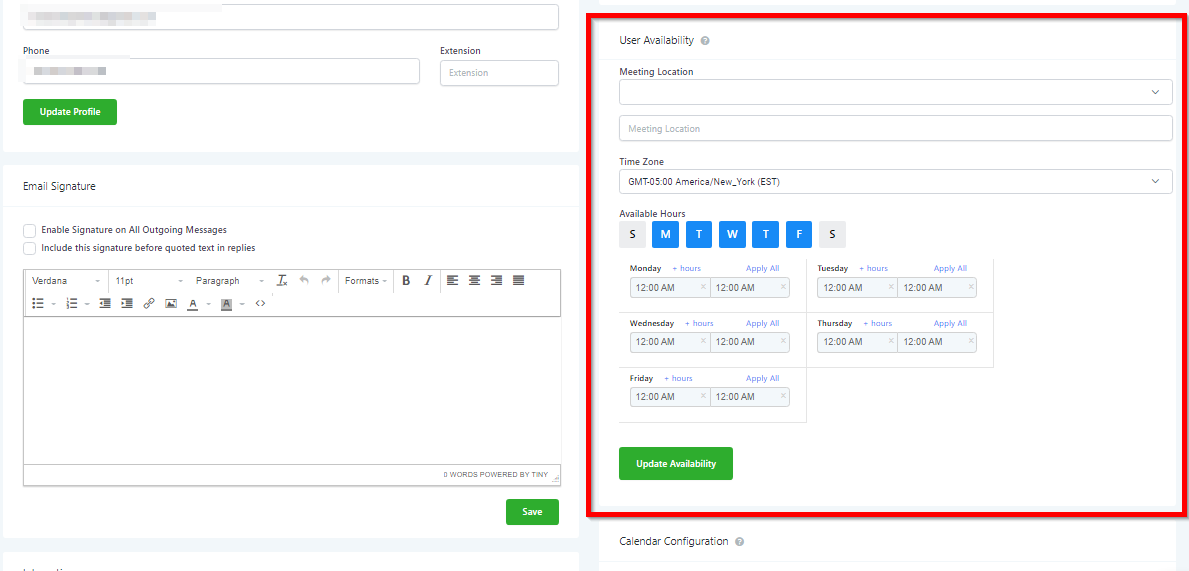Click the clear formatting icon
Image resolution: width=1189 pixels, height=571 pixels.
282,281
